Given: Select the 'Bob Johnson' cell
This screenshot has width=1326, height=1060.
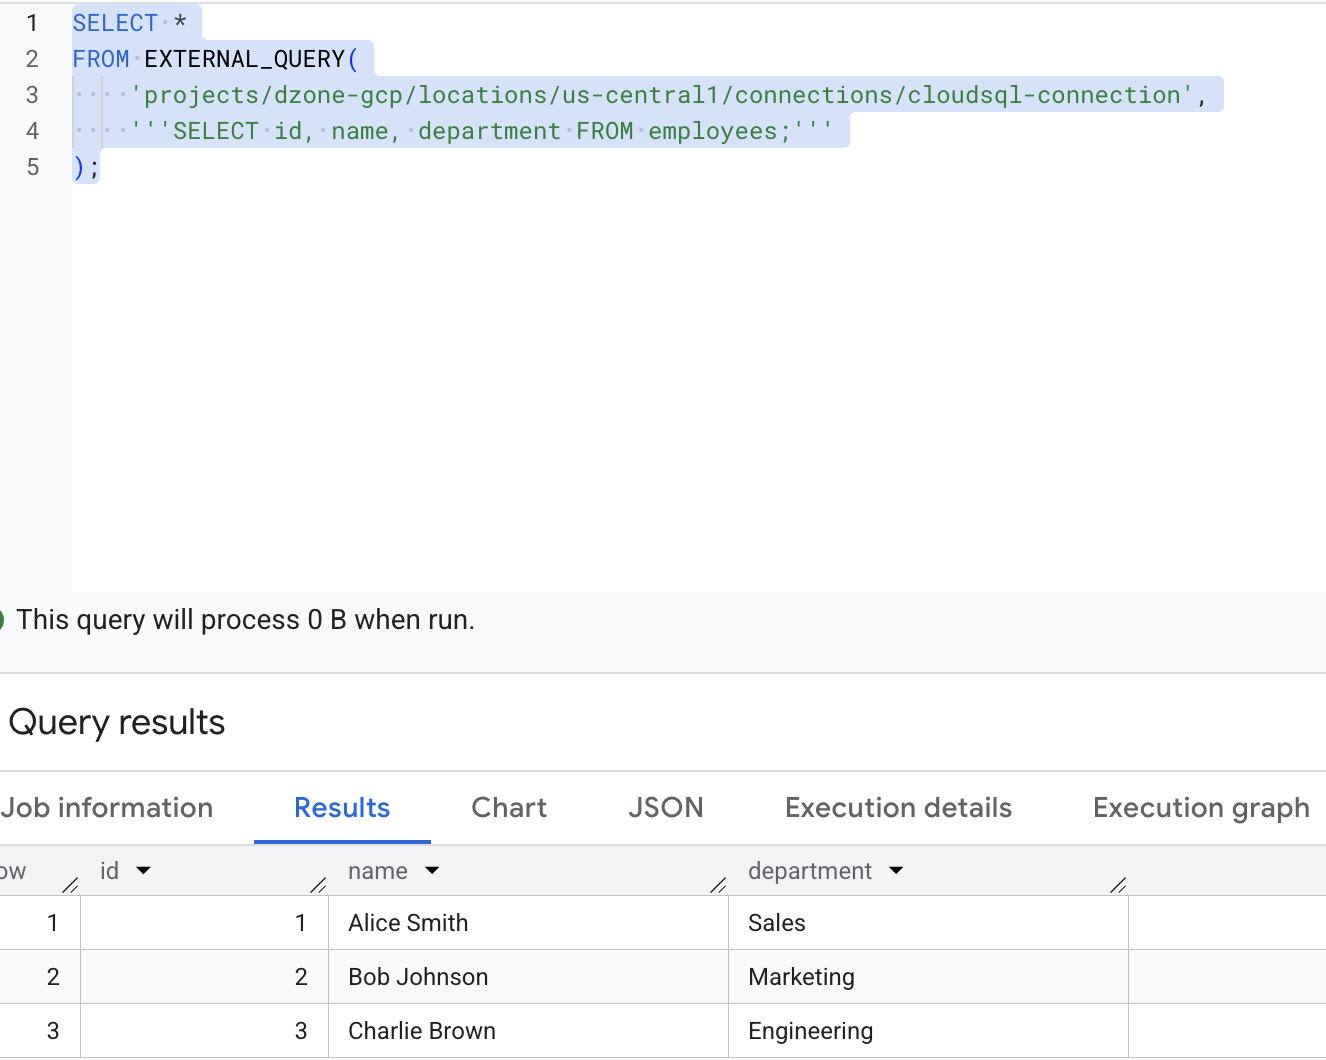Looking at the screenshot, I should coord(528,977).
